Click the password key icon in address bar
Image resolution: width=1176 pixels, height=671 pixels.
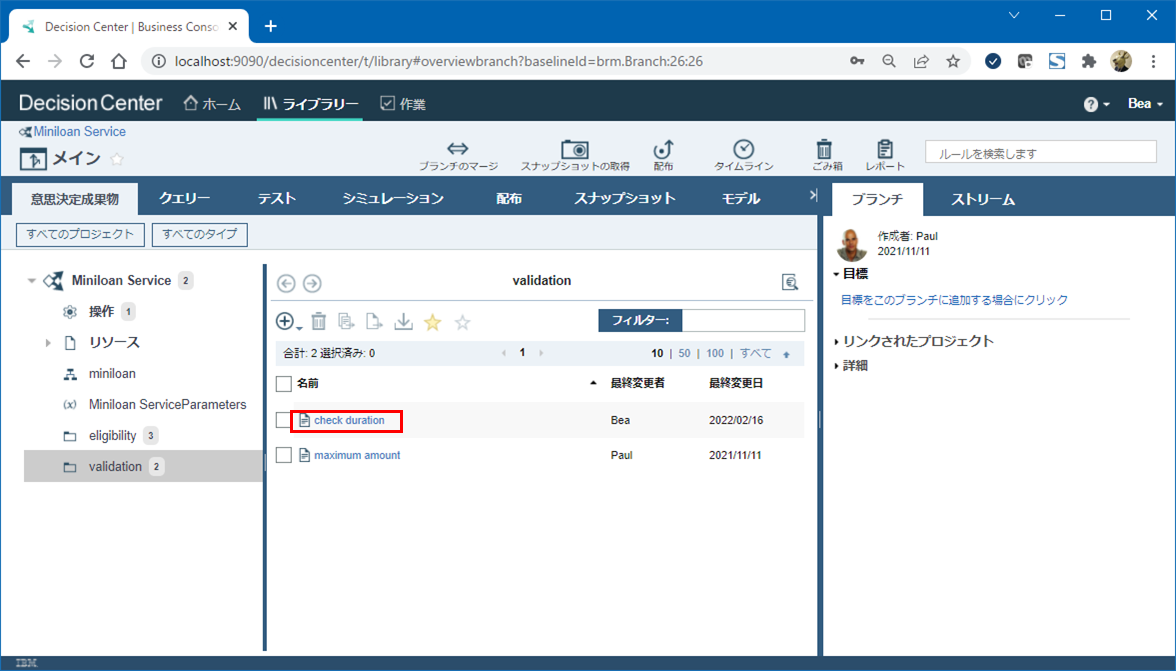(857, 61)
